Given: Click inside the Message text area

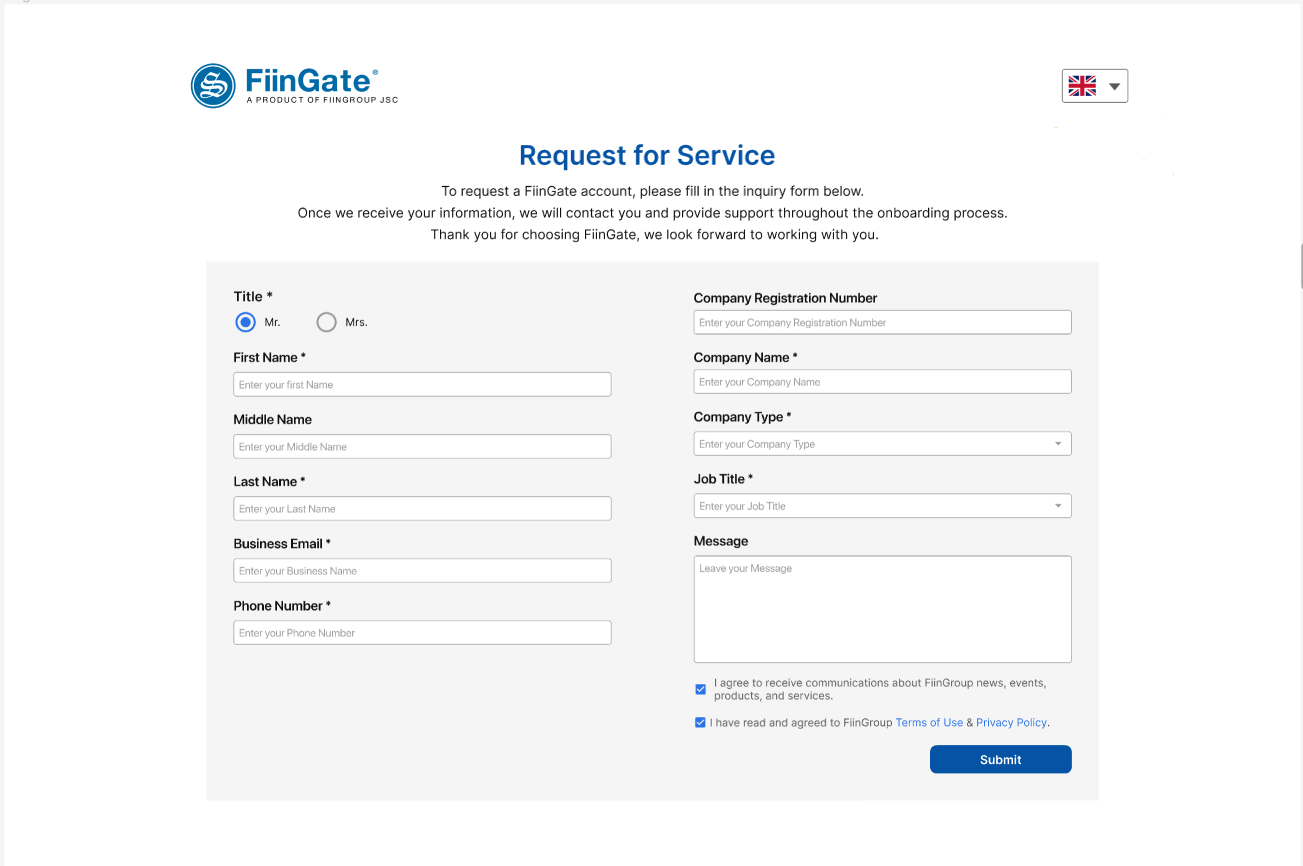Looking at the screenshot, I should click(882, 609).
